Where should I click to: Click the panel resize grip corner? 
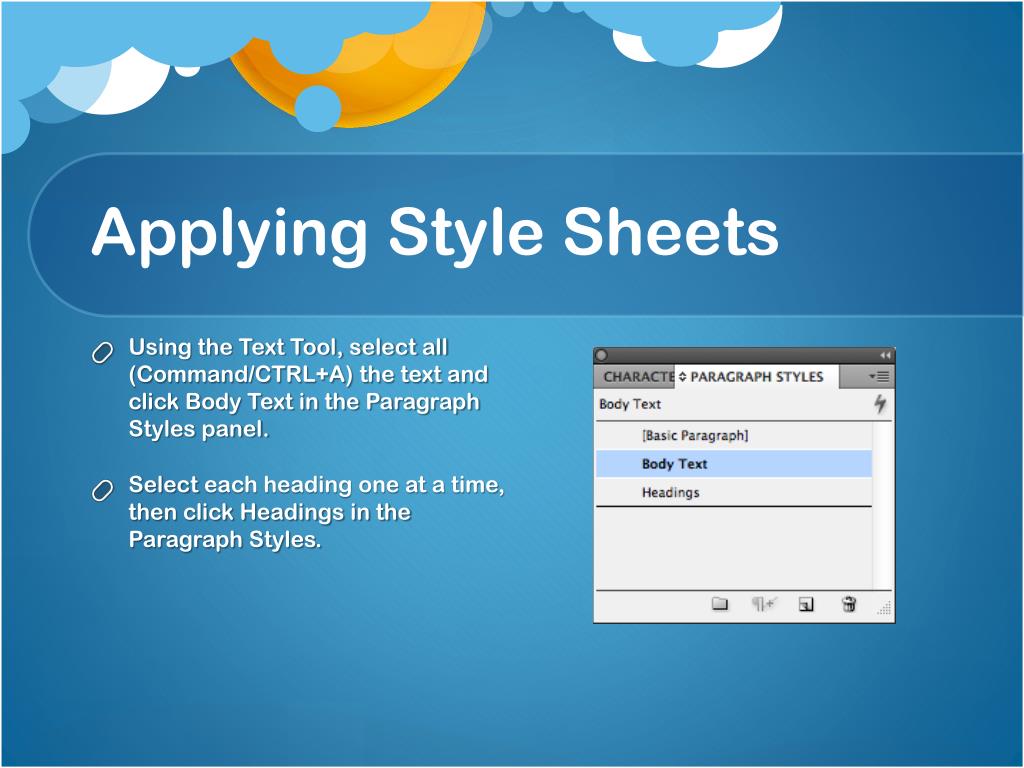coord(884,609)
